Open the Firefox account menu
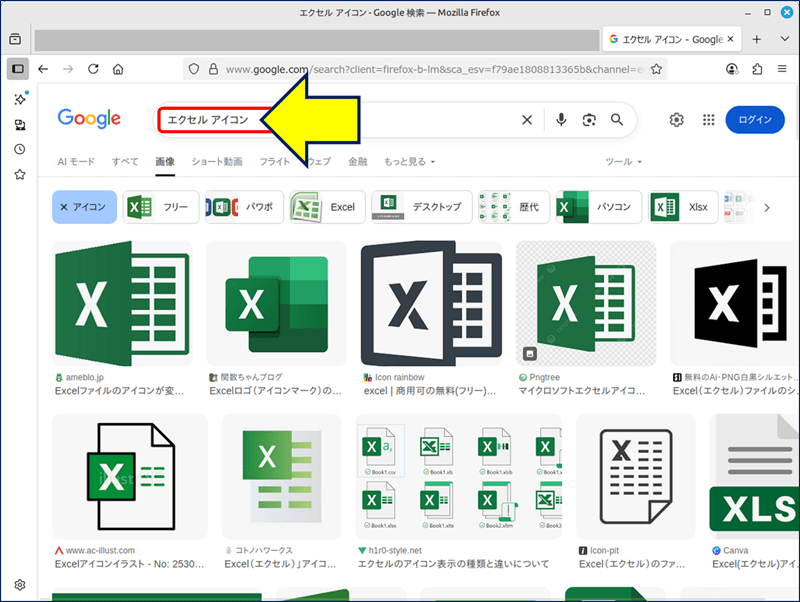The image size is (800, 602). [x=732, y=69]
